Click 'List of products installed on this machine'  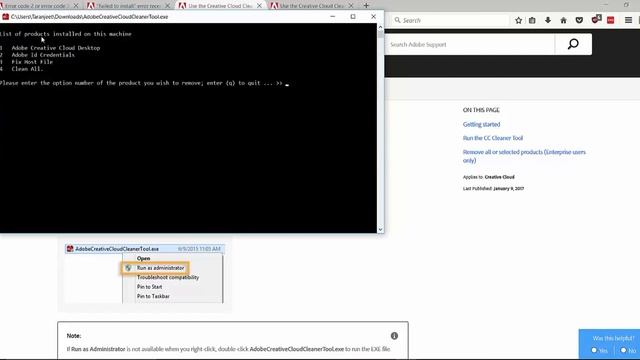(66, 34)
